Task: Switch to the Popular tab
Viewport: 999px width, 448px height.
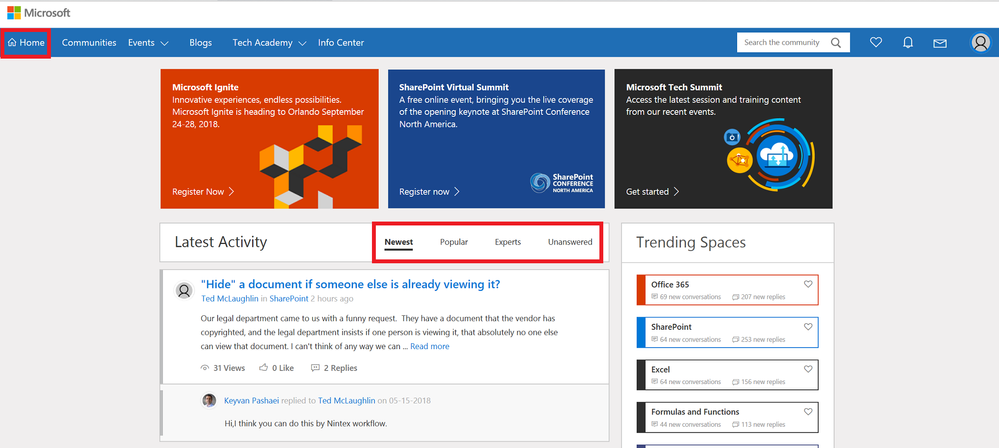Action: pyautogui.click(x=454, y=242)
